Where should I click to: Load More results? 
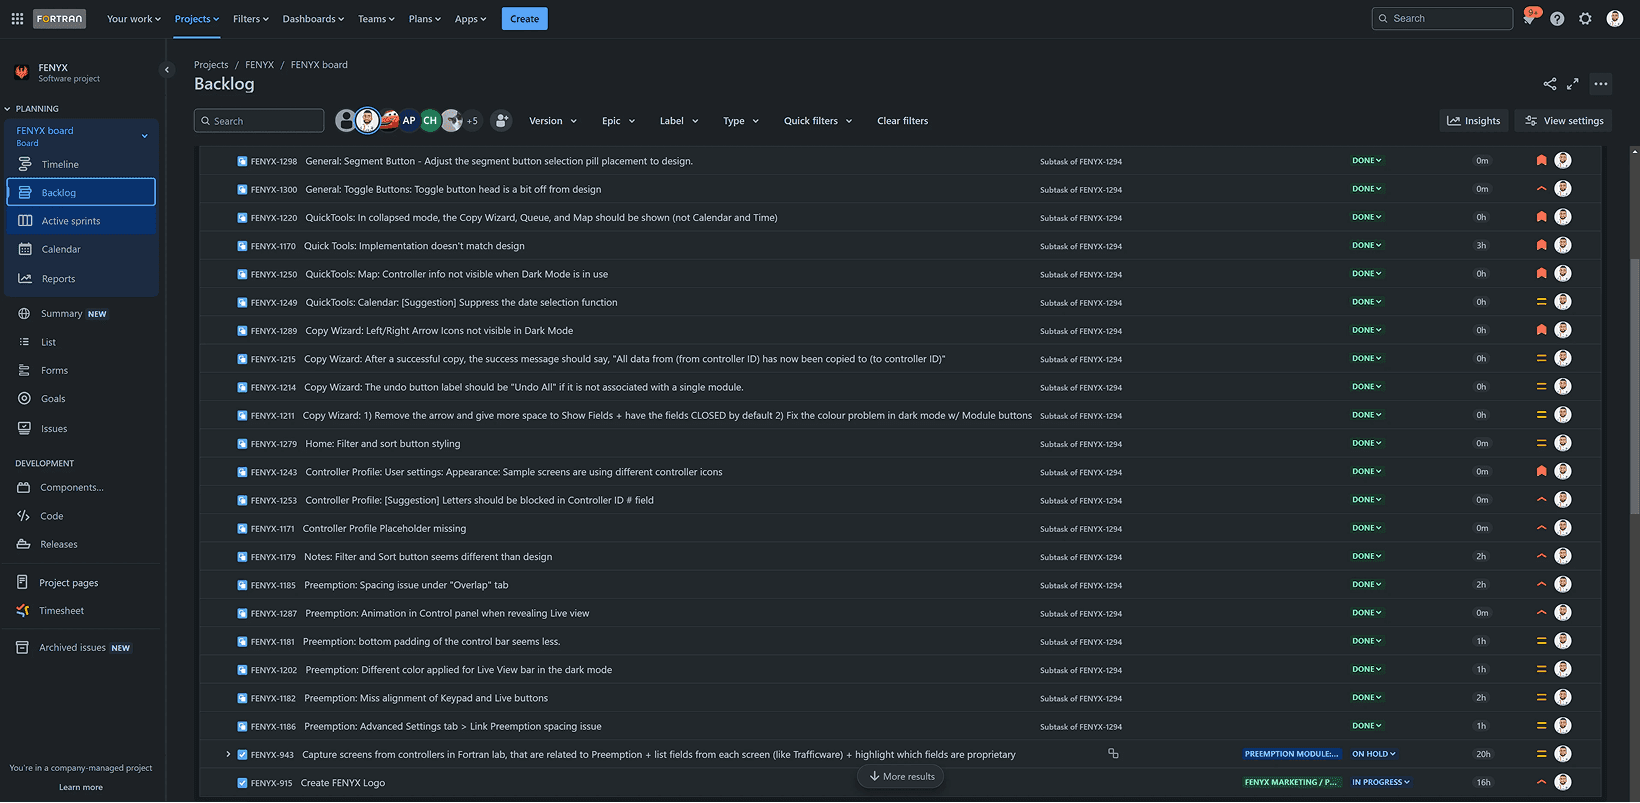coord(901,776)
